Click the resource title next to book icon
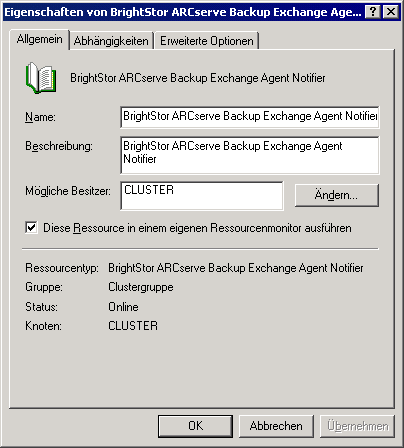404x448 pixels. (x=198, y=78)
